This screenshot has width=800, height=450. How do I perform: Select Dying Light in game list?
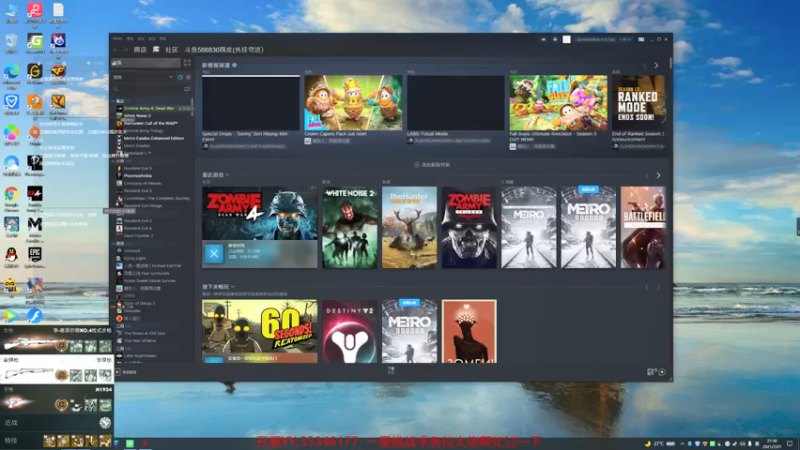134,258
